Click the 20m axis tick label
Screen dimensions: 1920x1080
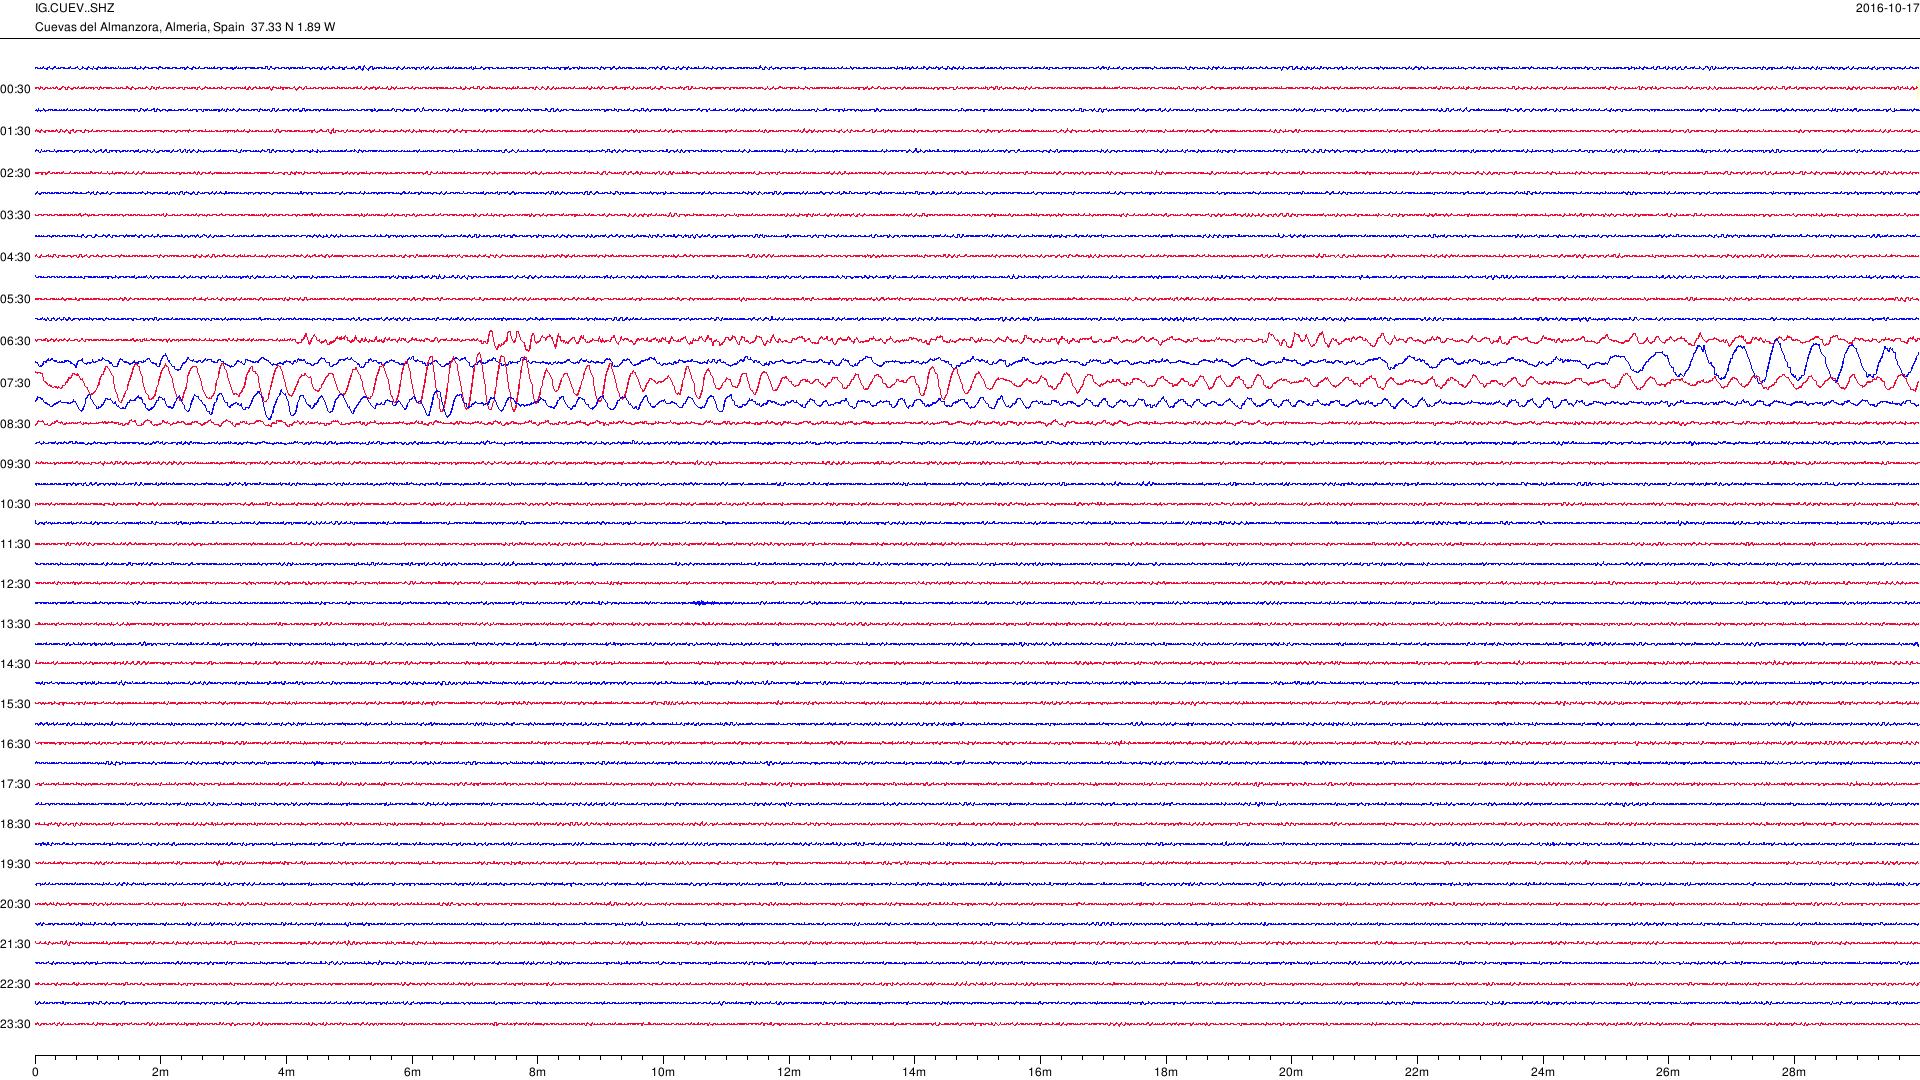[1291, 1072]
